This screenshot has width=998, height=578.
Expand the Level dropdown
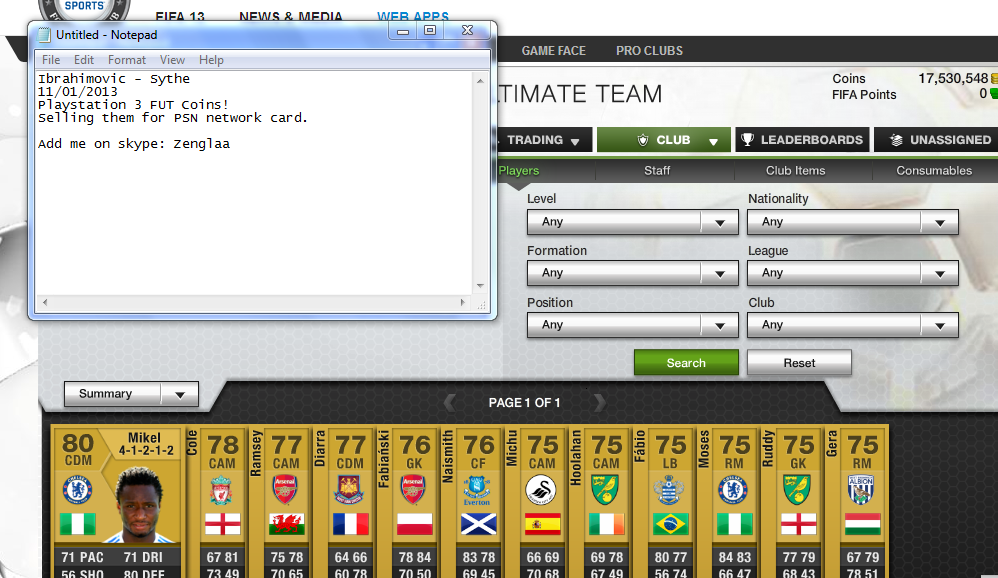click(633, 222)
